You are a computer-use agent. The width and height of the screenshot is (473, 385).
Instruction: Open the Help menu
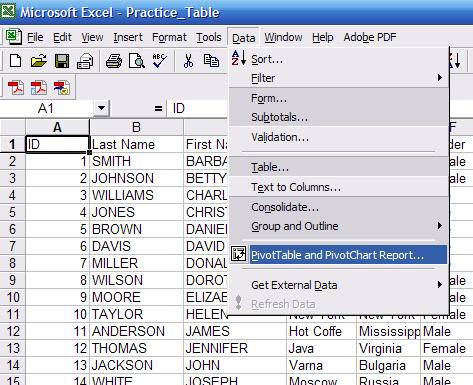(323, 37)
